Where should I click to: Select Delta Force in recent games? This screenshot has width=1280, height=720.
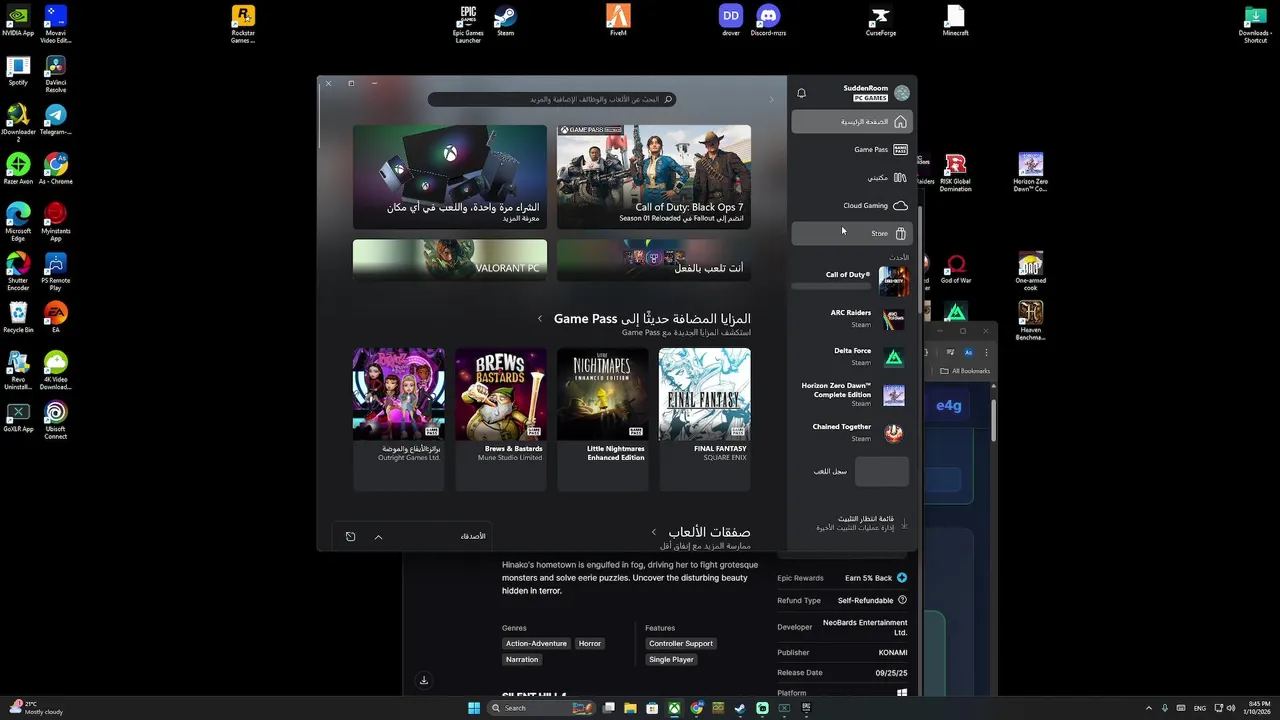pyautogui.click(x=852, y=357)
